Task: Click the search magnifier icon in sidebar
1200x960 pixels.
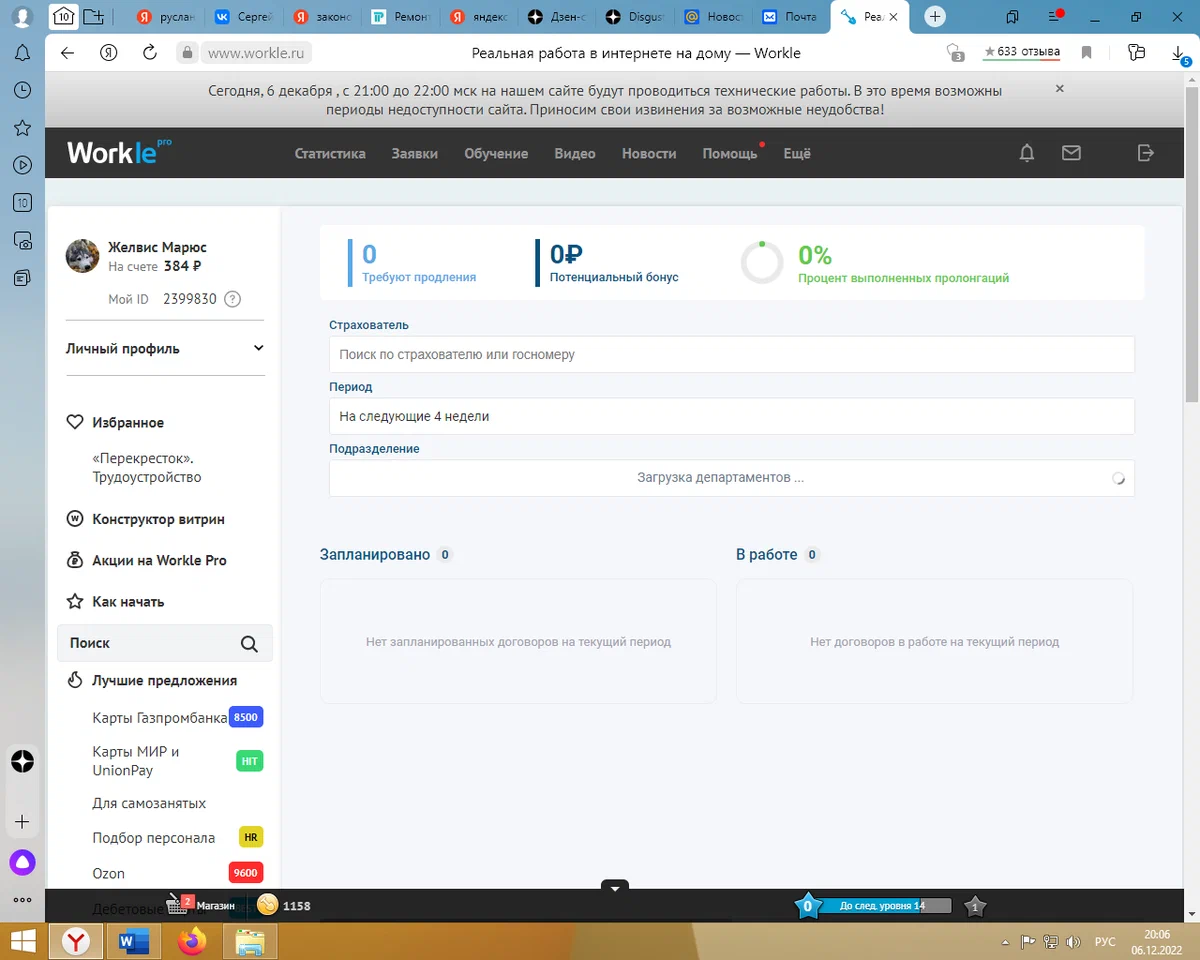Action: pos(249,644)
